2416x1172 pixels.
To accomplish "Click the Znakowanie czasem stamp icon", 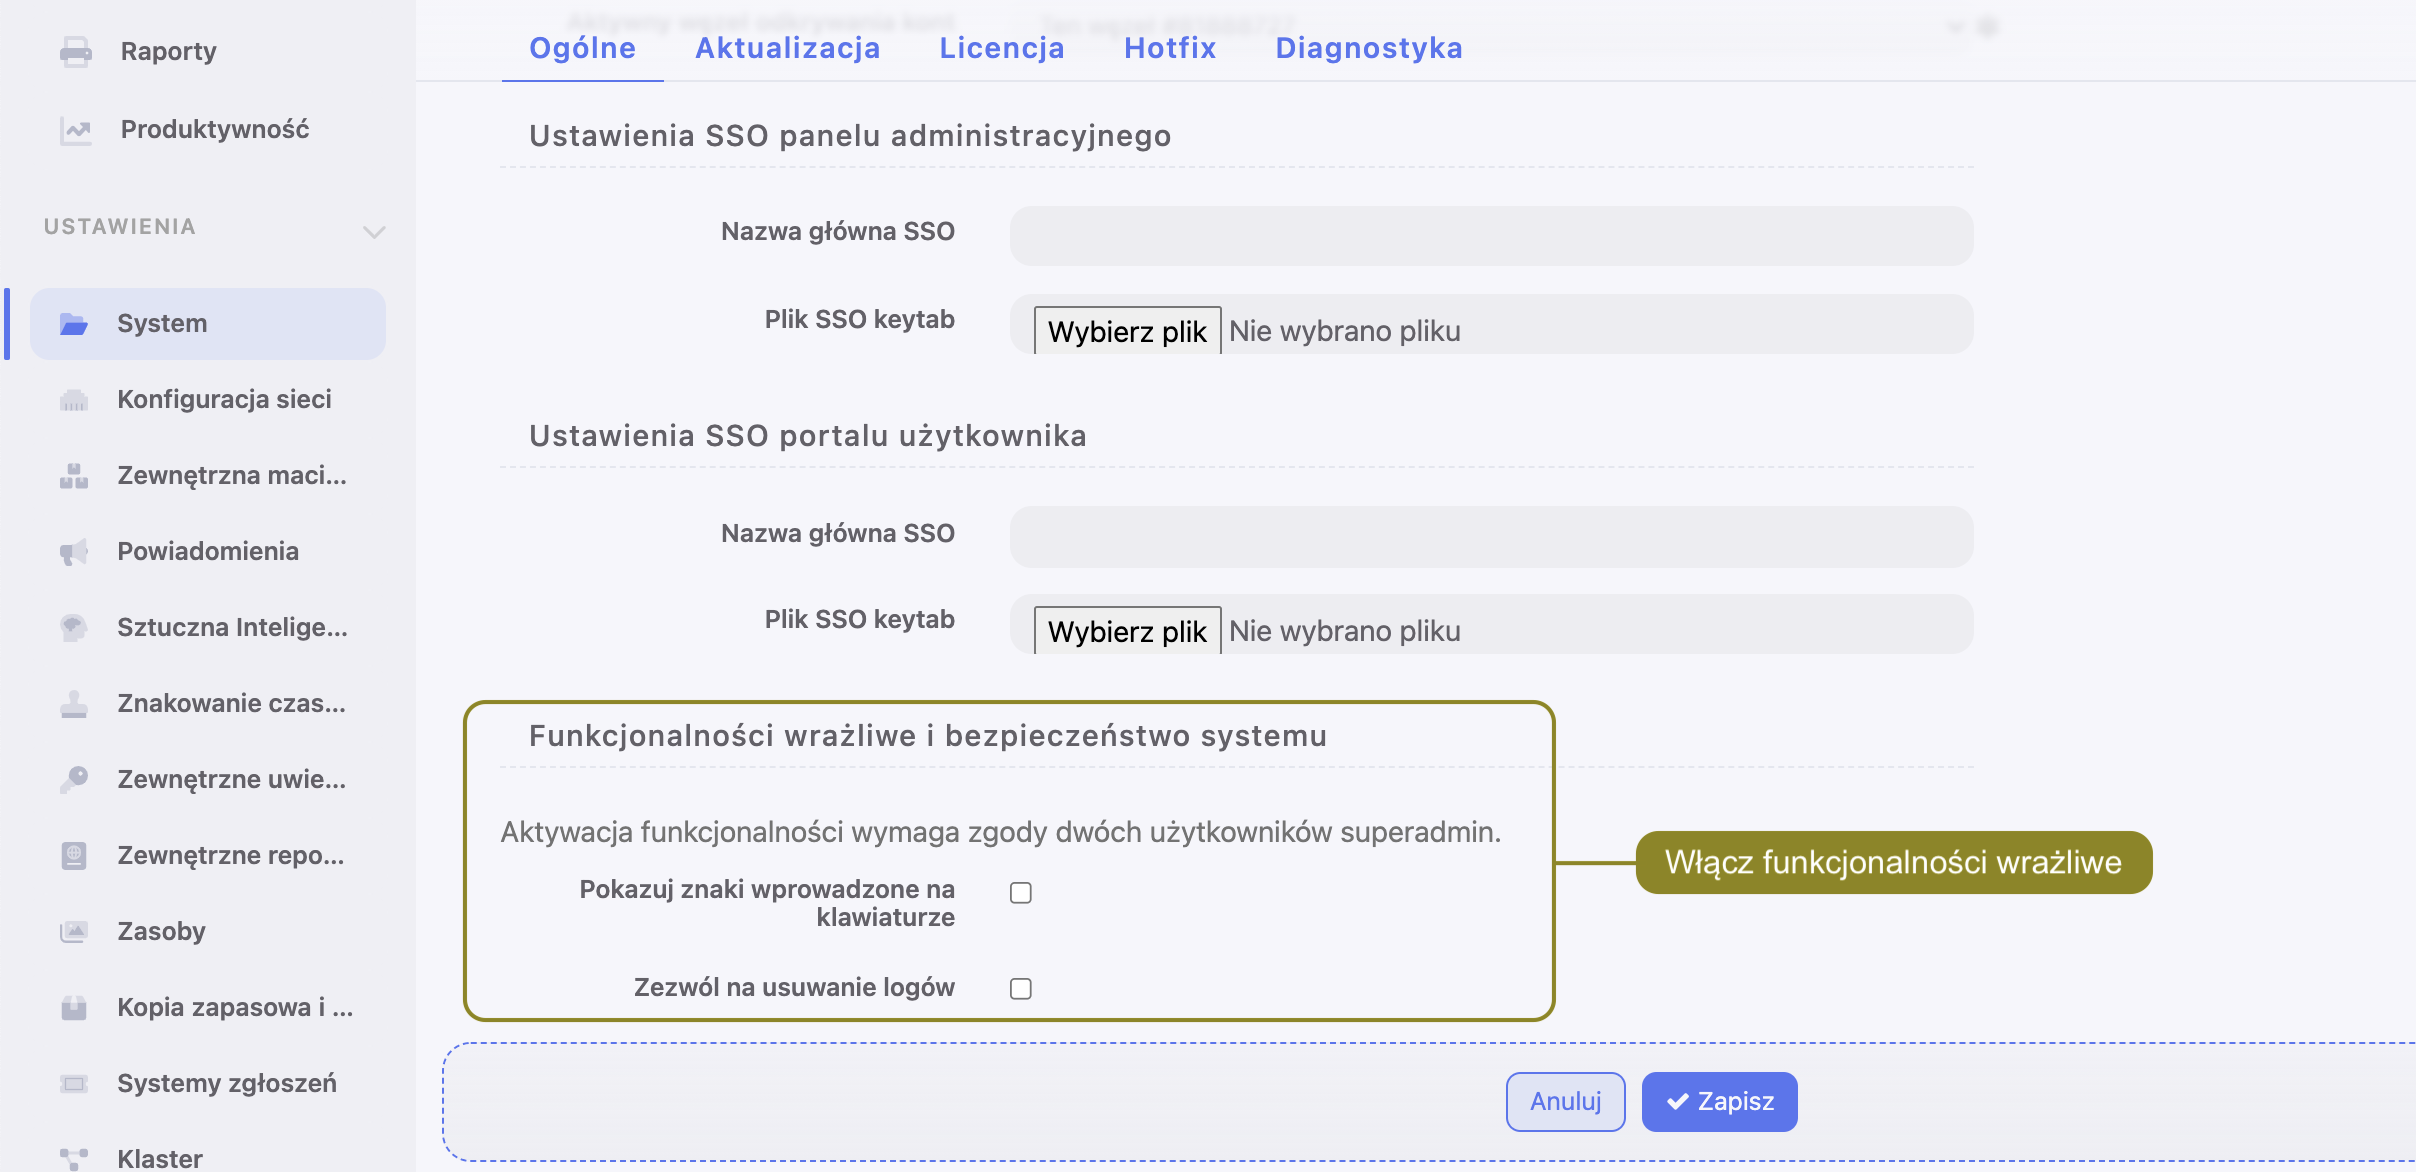I will pyautogui.click(x=74, y=704).
